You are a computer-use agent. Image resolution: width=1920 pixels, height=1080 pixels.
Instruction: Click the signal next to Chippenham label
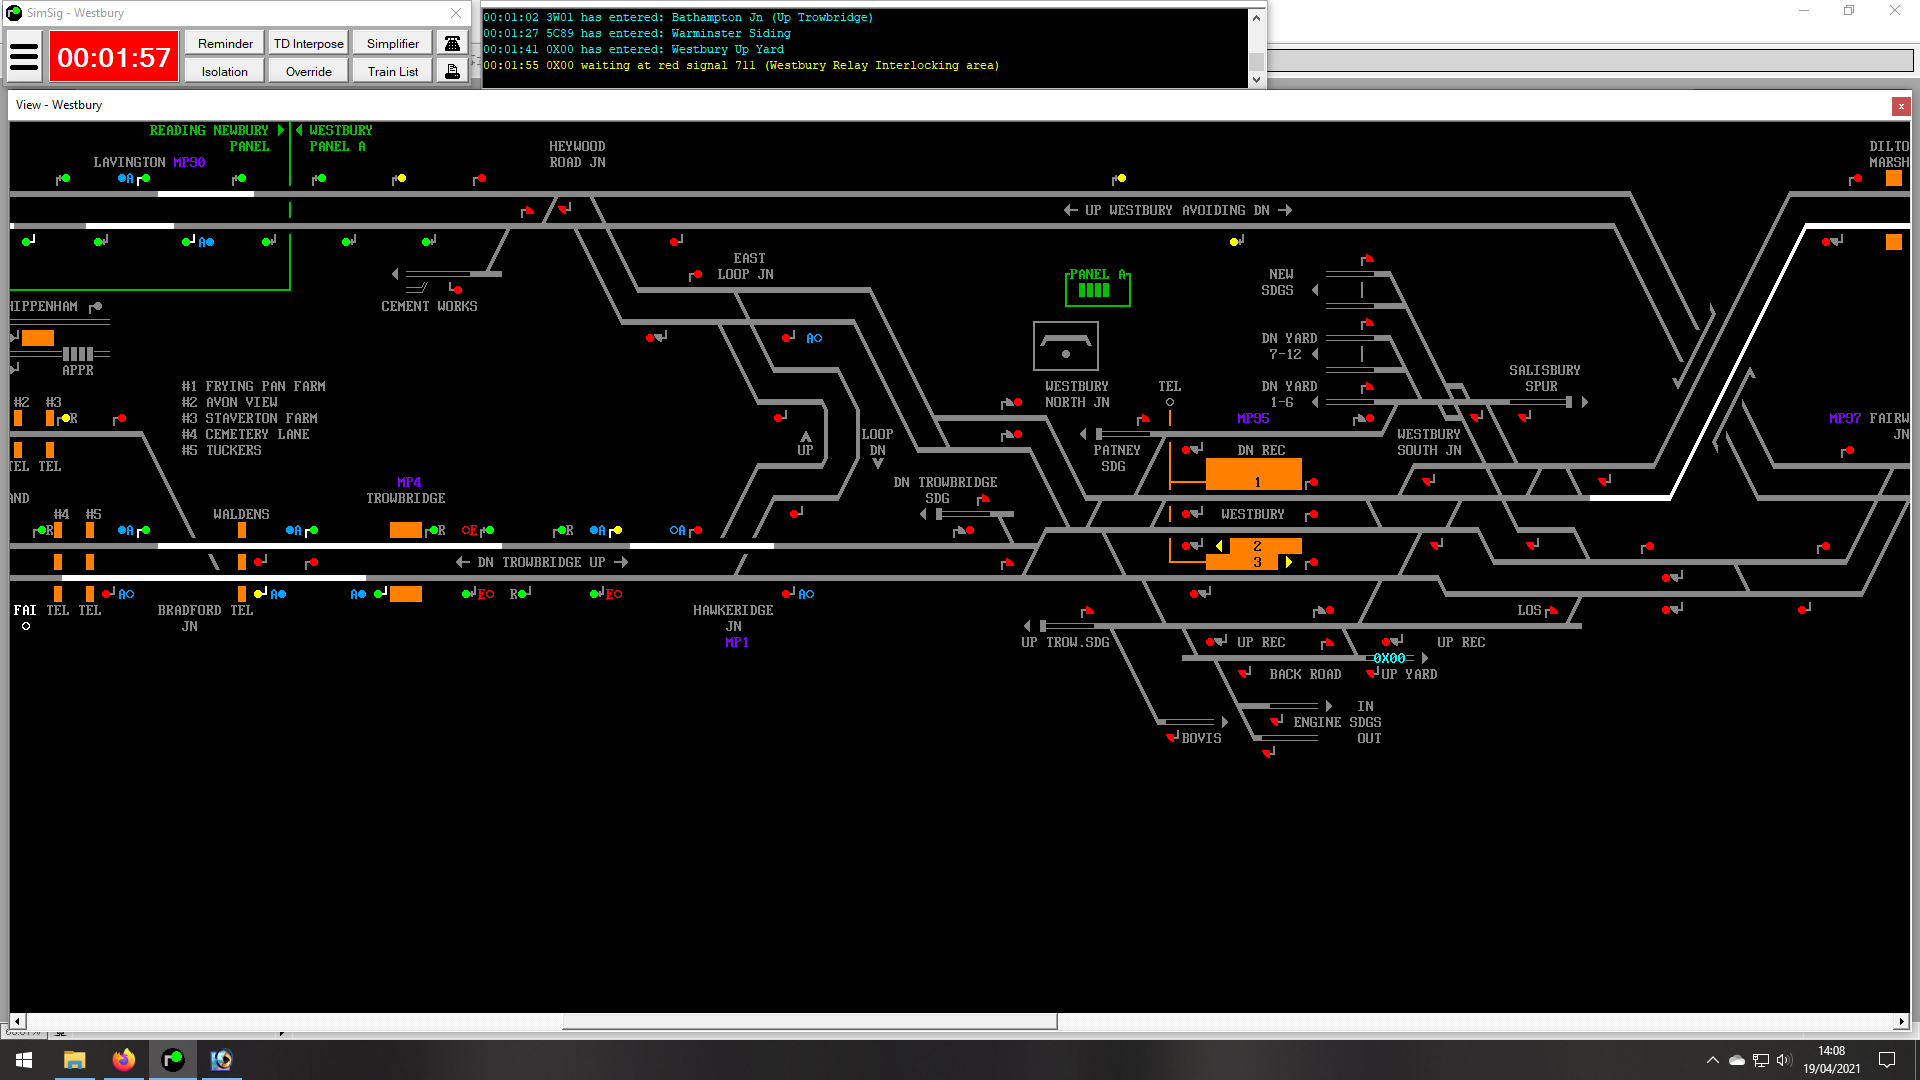click(95, 307)
